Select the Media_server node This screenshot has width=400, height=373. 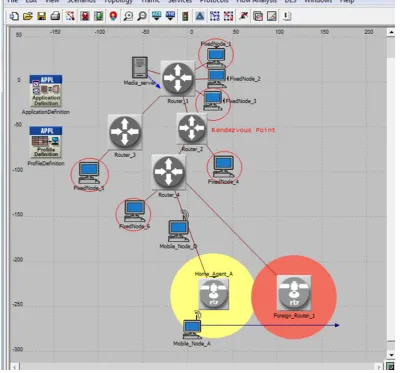(140, 68)
